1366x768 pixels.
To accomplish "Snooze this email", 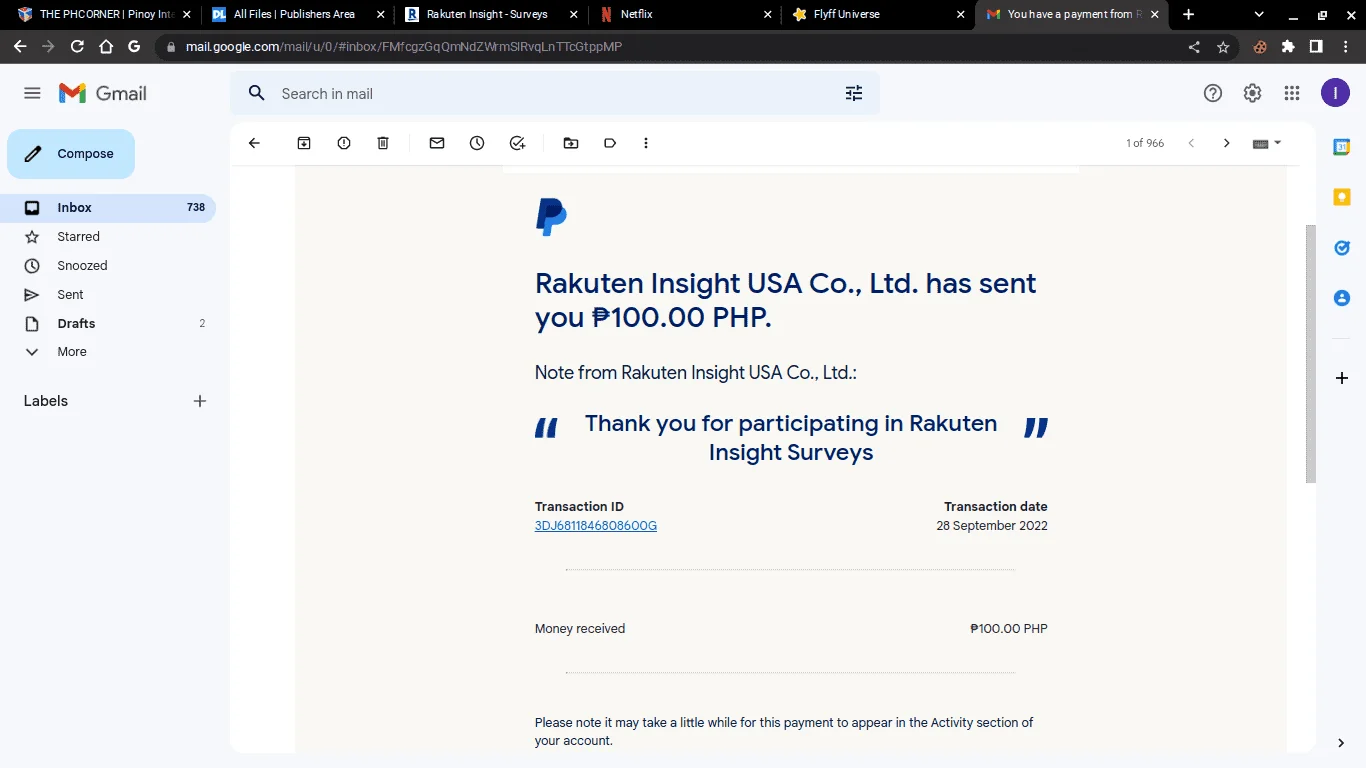I will pyautogui.click(x=477, y=143).
